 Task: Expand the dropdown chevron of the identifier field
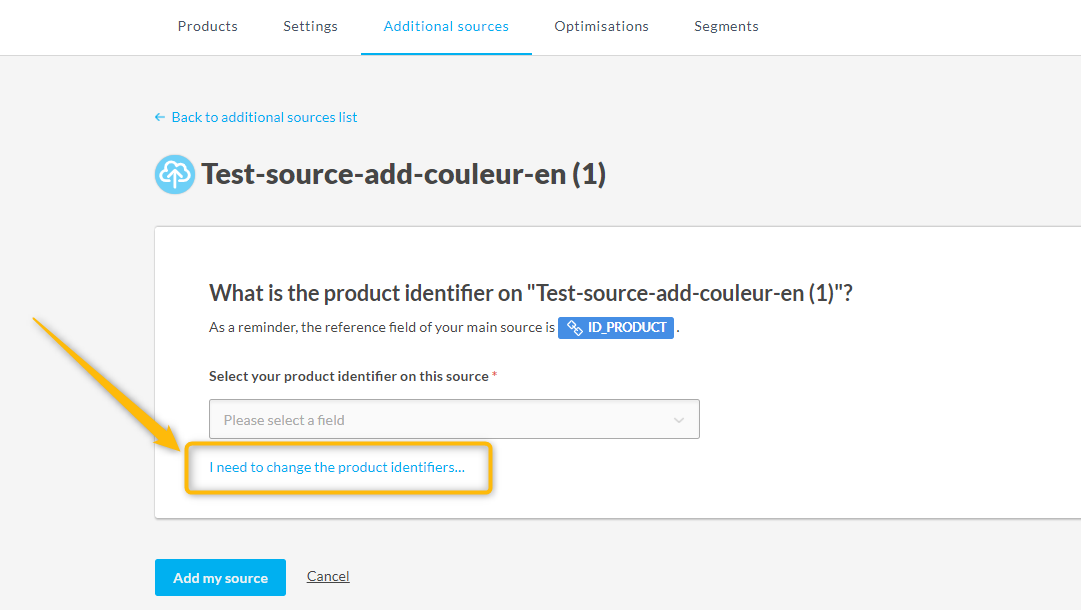click(679, 420)
